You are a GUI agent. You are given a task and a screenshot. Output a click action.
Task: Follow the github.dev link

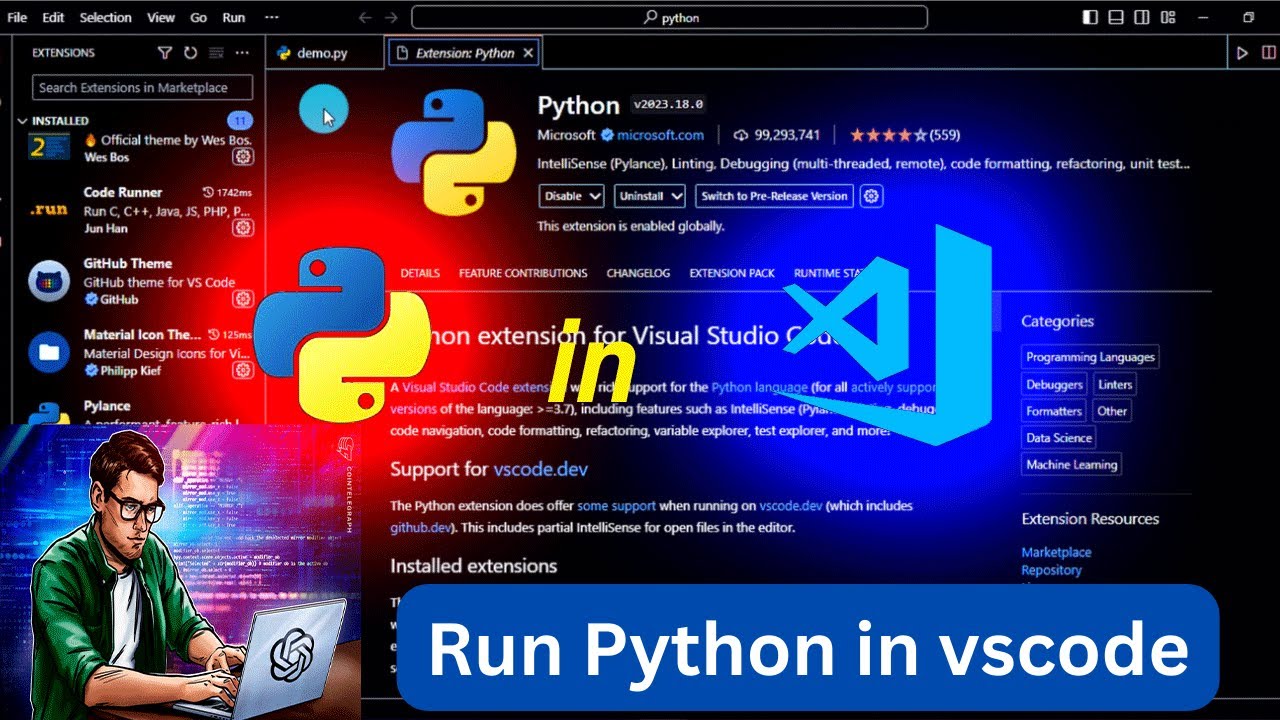(422, 527)
